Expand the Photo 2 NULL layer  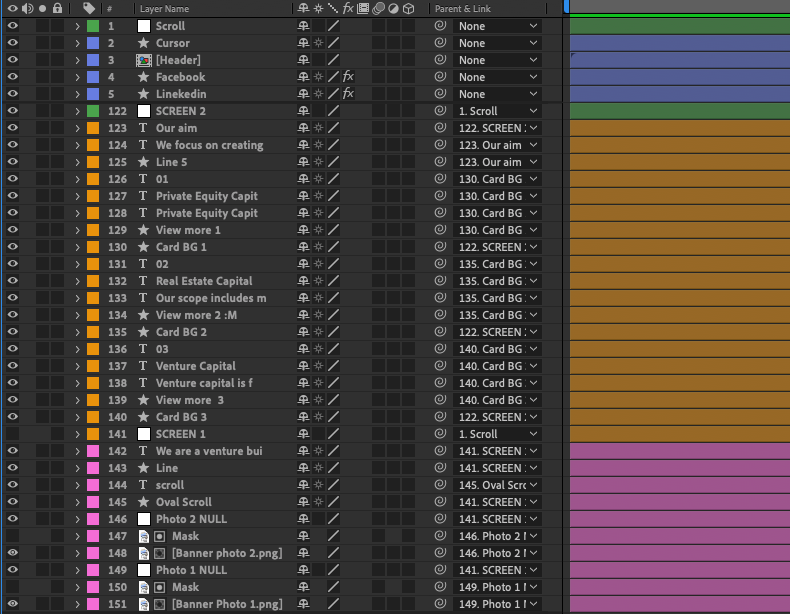(77, 519)
